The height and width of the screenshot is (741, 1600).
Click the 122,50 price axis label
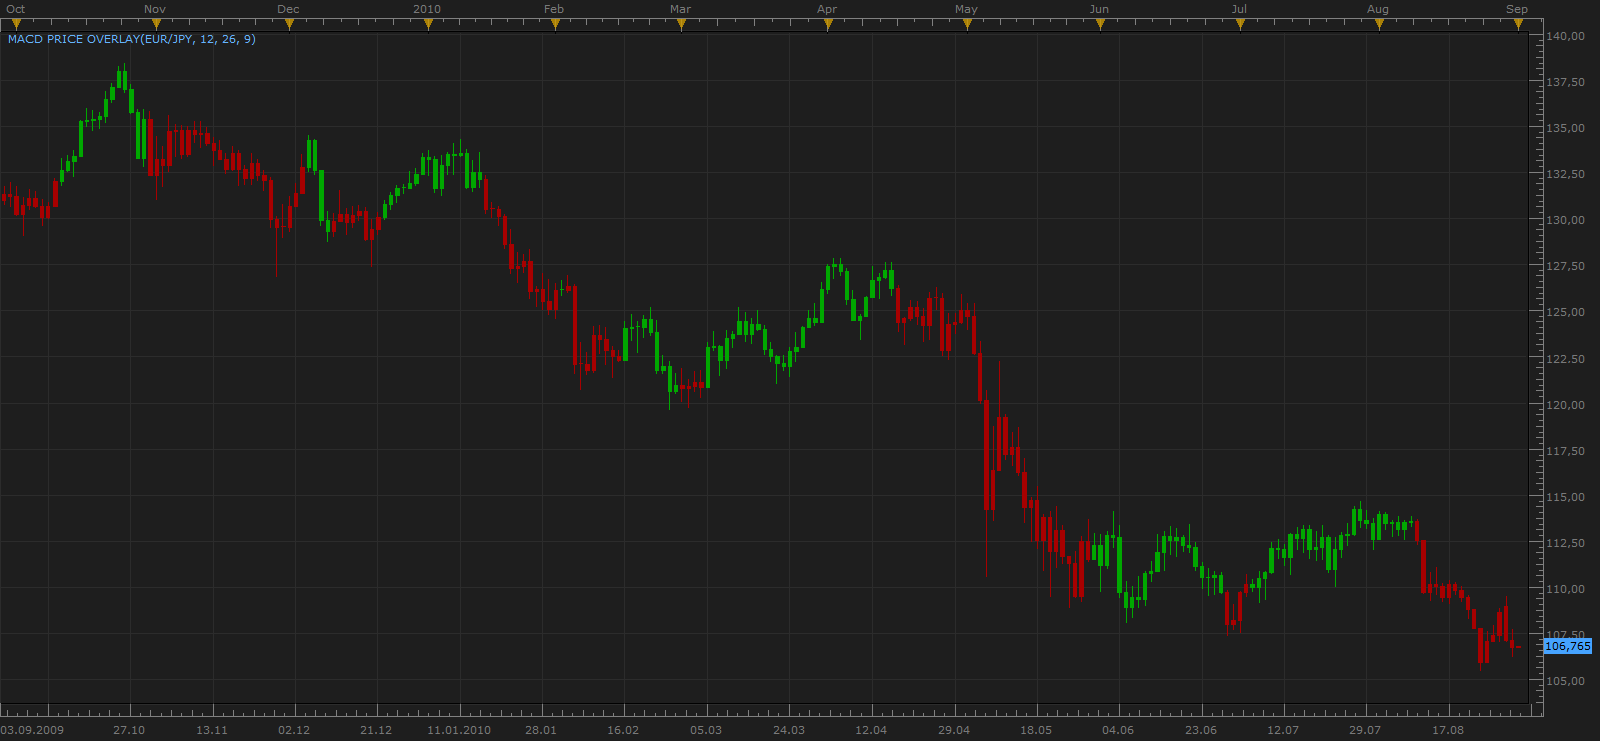(1566, 359)
